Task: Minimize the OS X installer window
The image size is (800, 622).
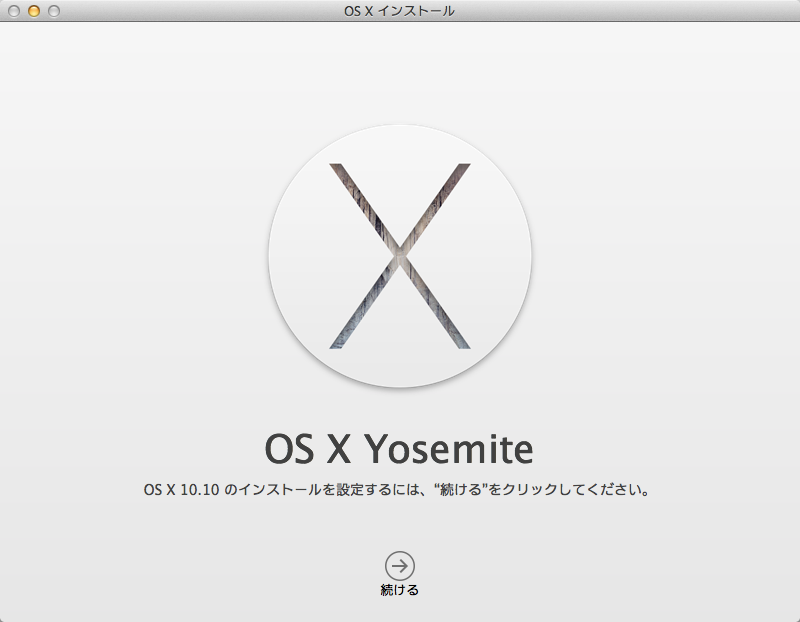Action: click(34, 11)
